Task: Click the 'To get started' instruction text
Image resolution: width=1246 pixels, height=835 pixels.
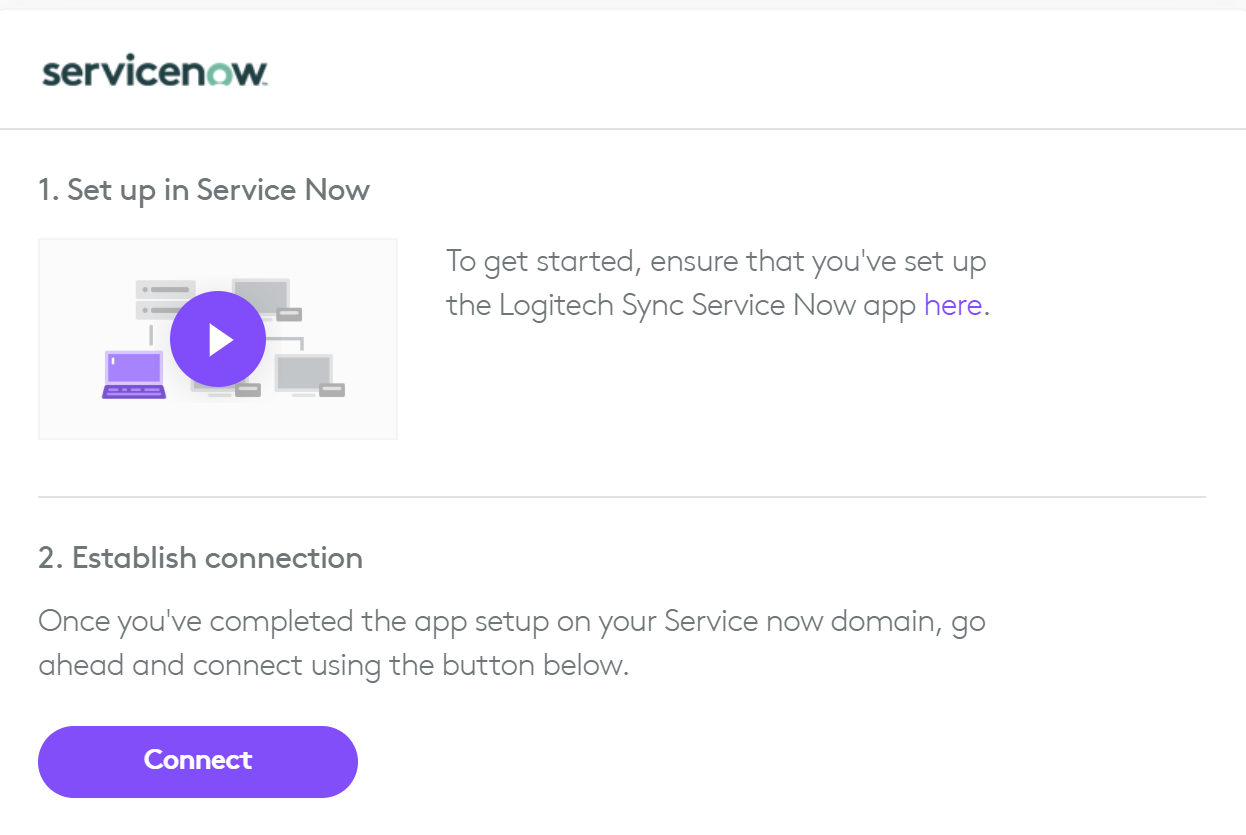Action: tap(716, 262)
